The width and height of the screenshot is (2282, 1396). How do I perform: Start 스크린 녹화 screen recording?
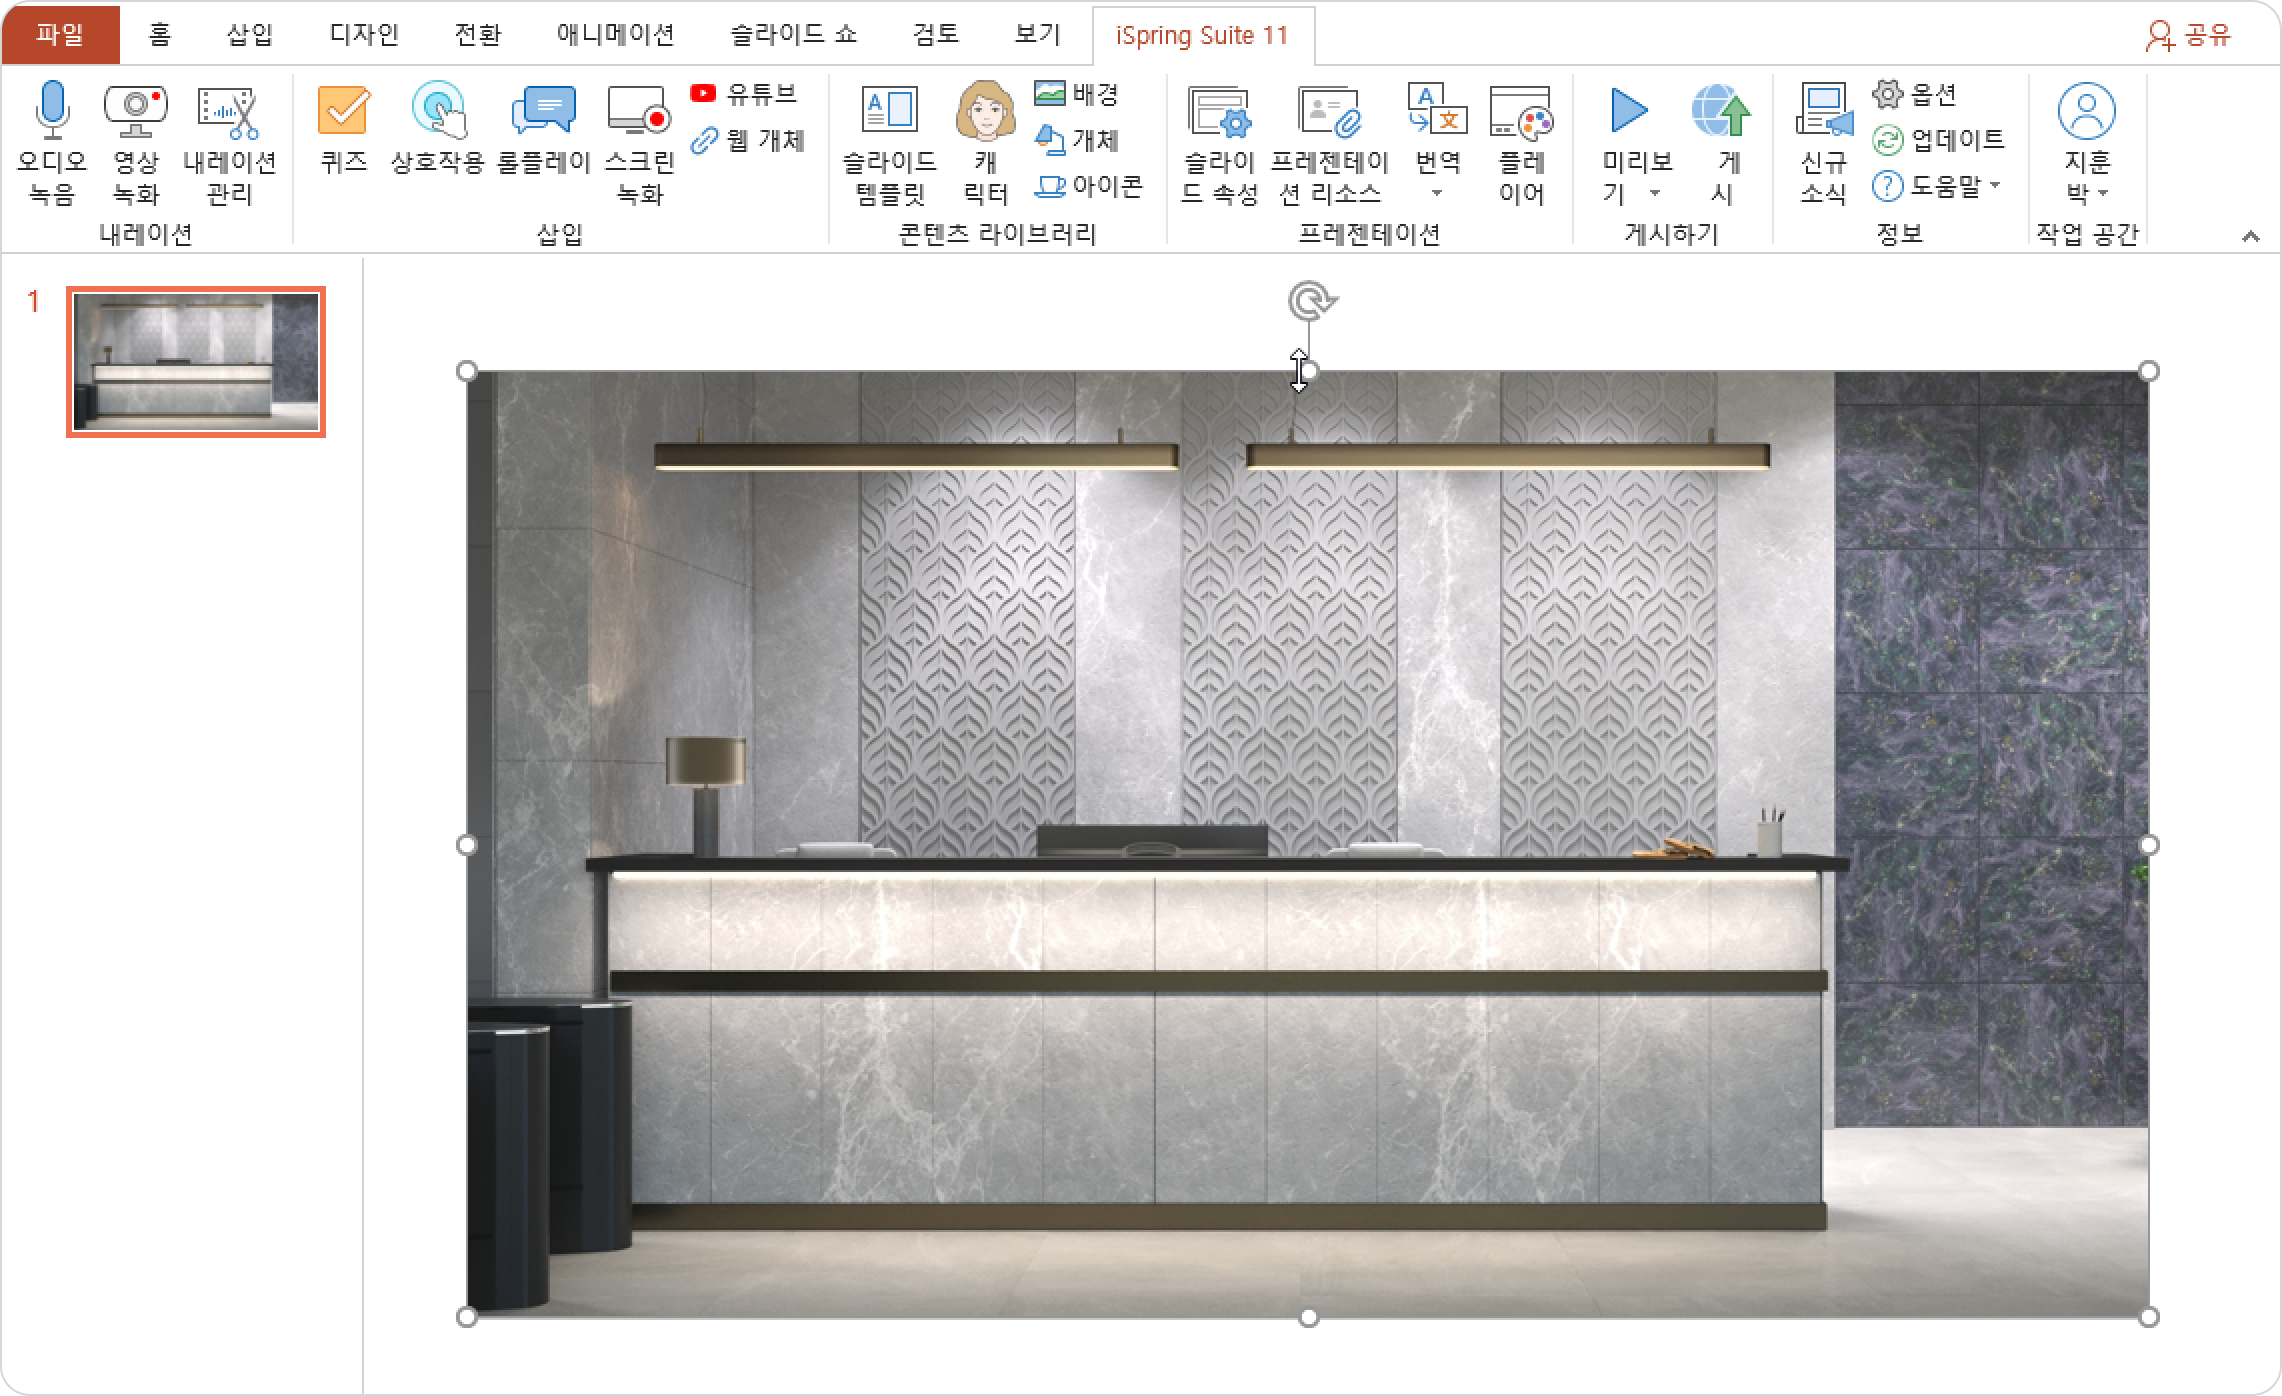(640, 112)
